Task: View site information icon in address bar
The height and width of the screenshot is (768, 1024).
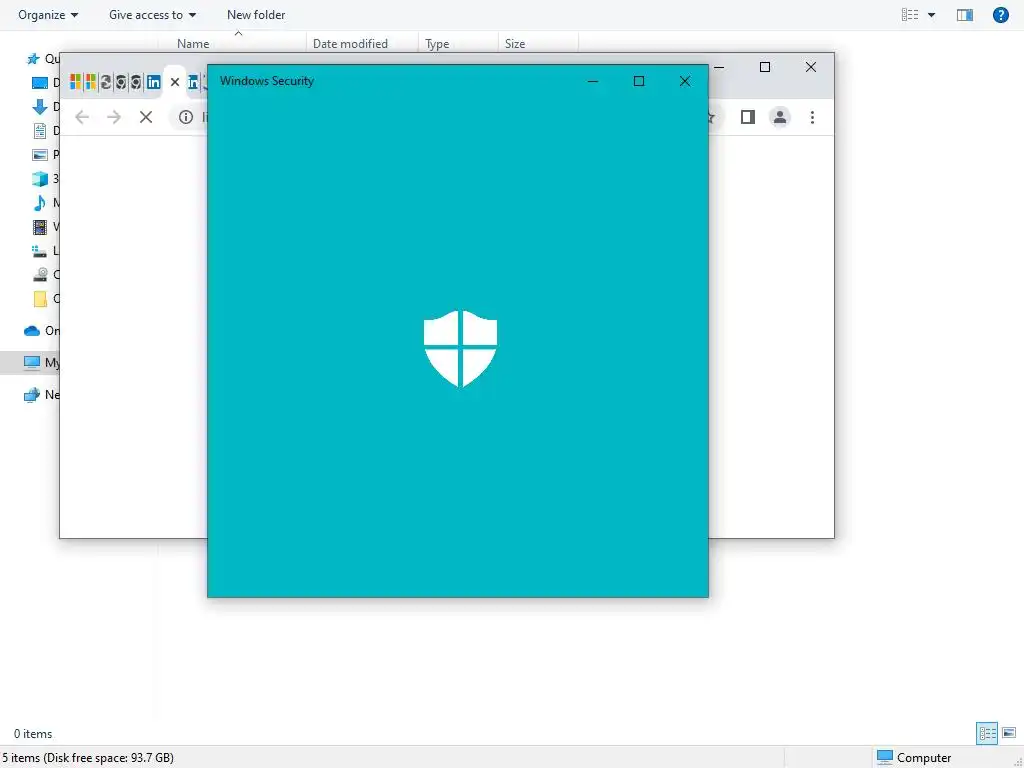Action: point(186,117)
